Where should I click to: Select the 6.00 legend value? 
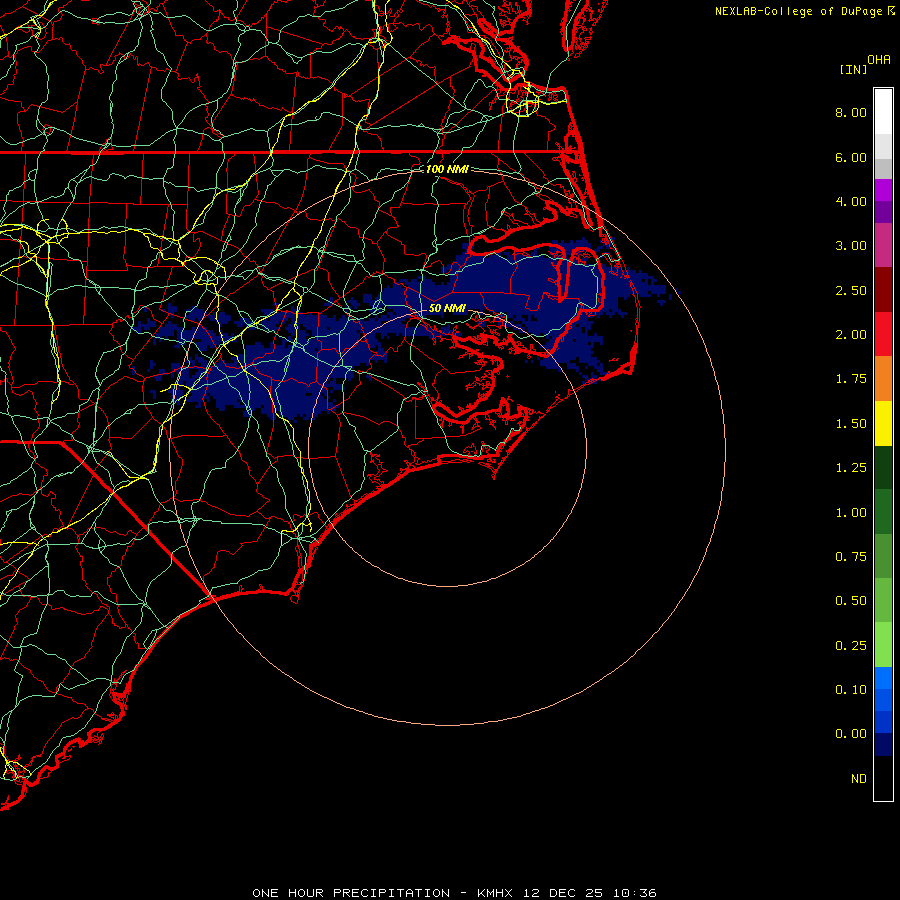point(851,157)
